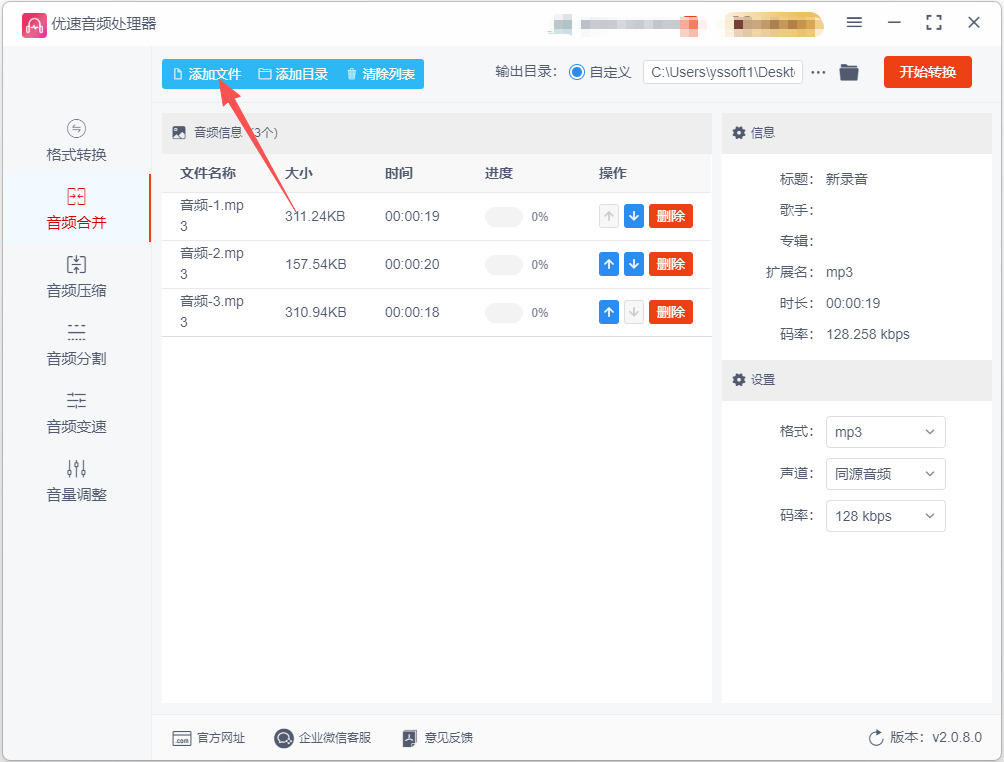Screen dimensions: 1004x762
Task: Expand the 码率 128 kbps dropdown
Action: tap(885, 516)
